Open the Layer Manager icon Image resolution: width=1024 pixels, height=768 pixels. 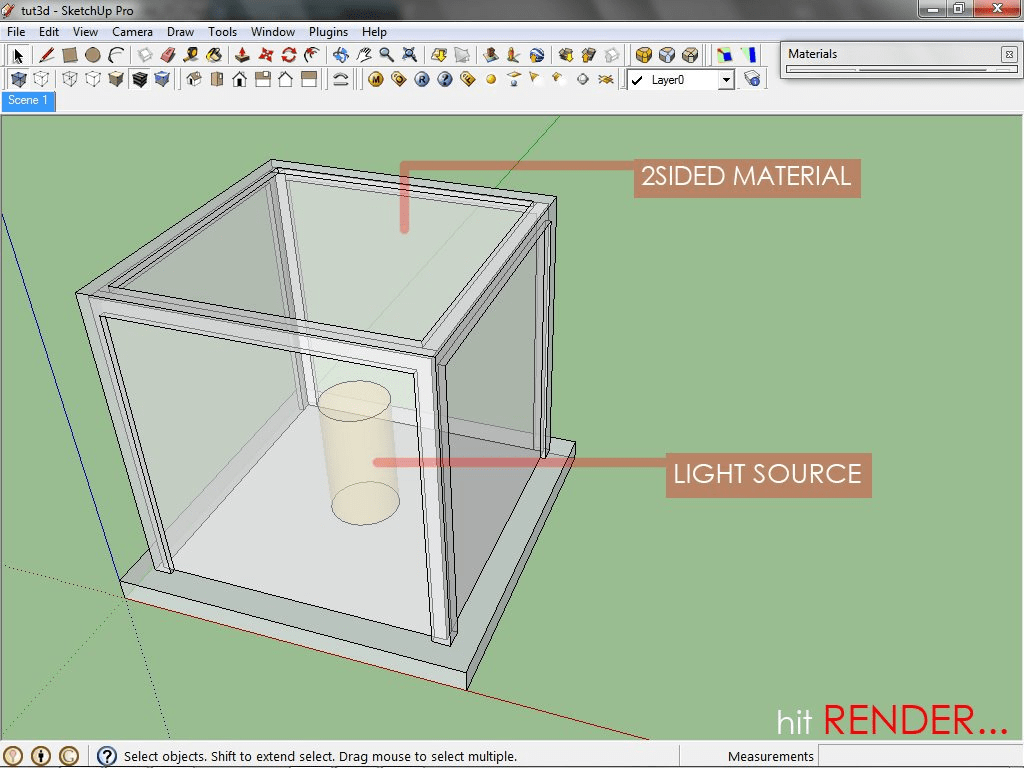pos(752,80)
